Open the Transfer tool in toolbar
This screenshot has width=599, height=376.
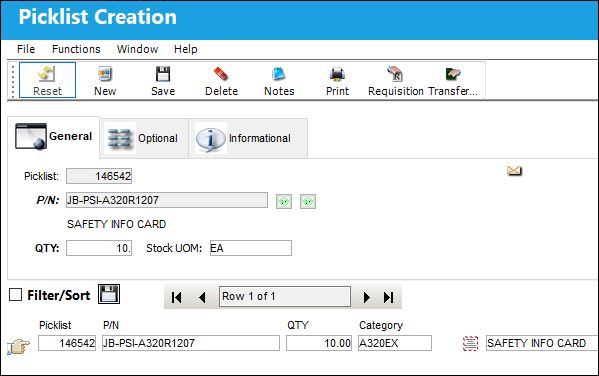click(x=453, y=80)
